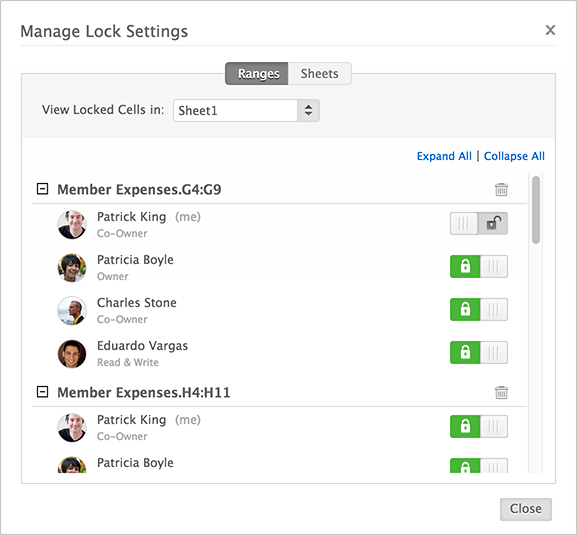Toggle lock for Patrick King on G4:G9
Image resolution: width=577 pixels, height=535 pixels.
tap(479, 223)
